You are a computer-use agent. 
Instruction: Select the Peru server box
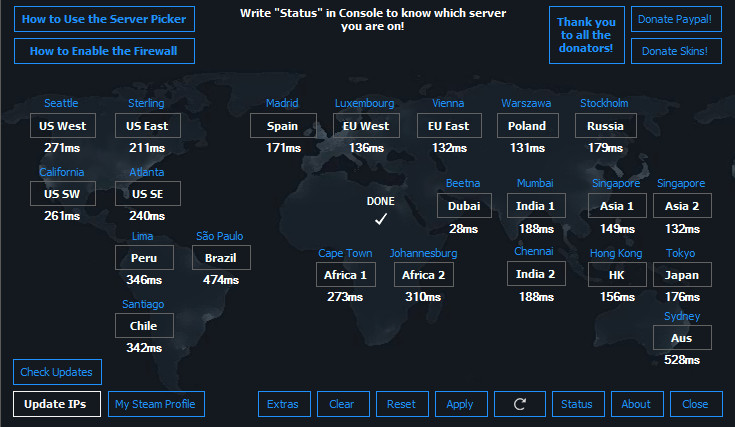point(144,258)
